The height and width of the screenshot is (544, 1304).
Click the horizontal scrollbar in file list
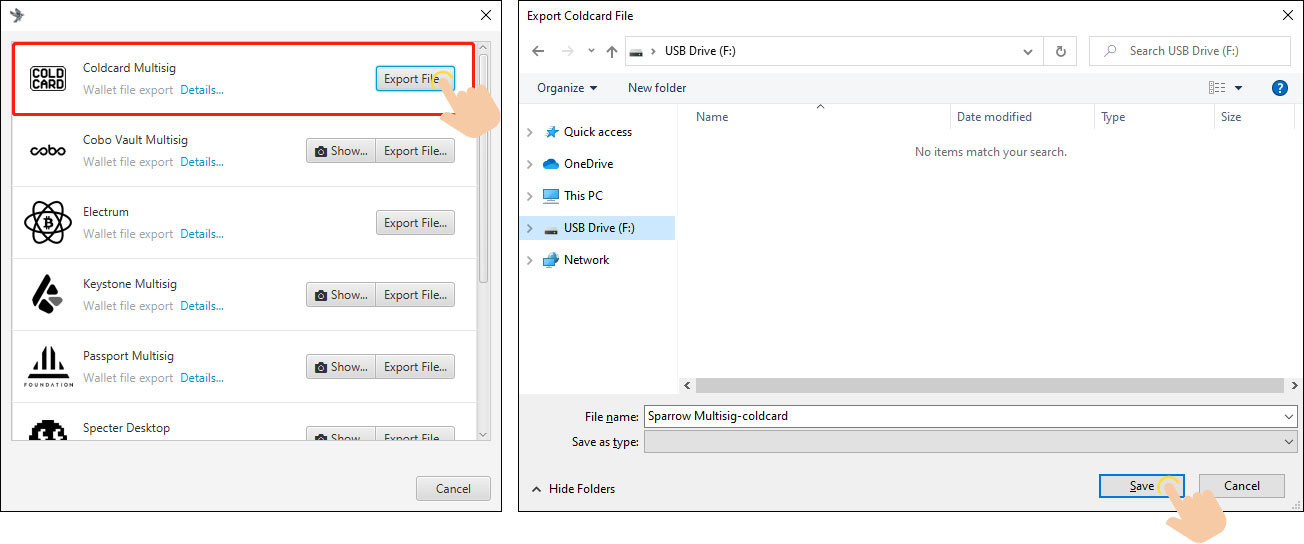(x=988, y=385)
